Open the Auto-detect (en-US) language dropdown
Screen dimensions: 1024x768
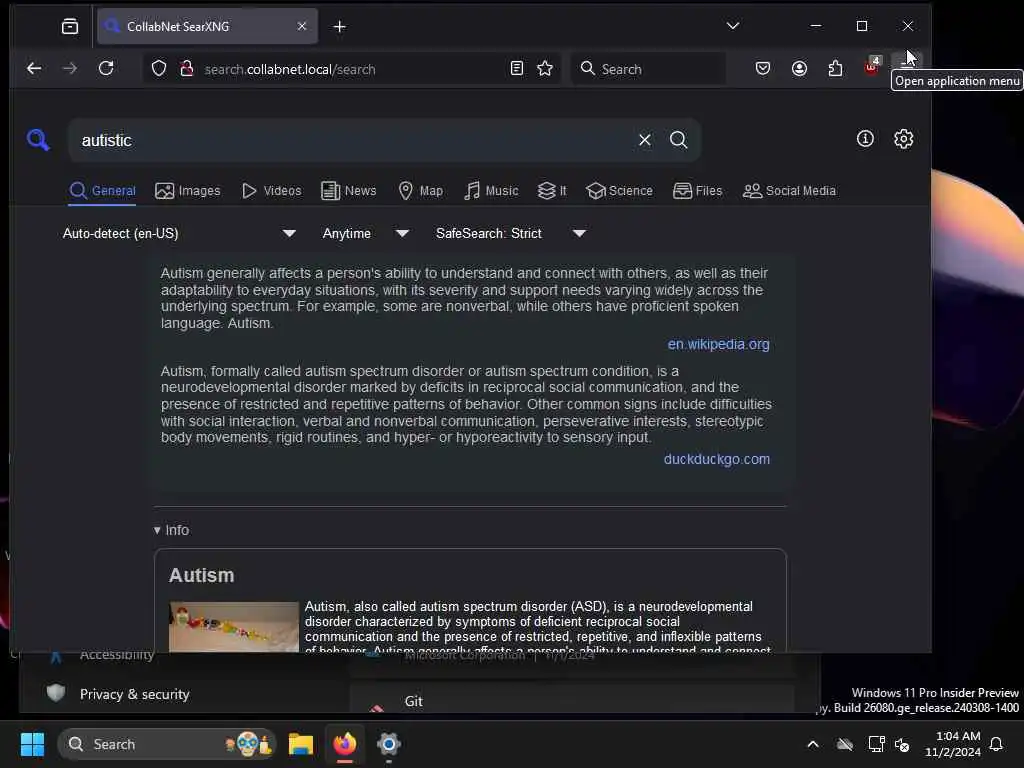[179, 233]
